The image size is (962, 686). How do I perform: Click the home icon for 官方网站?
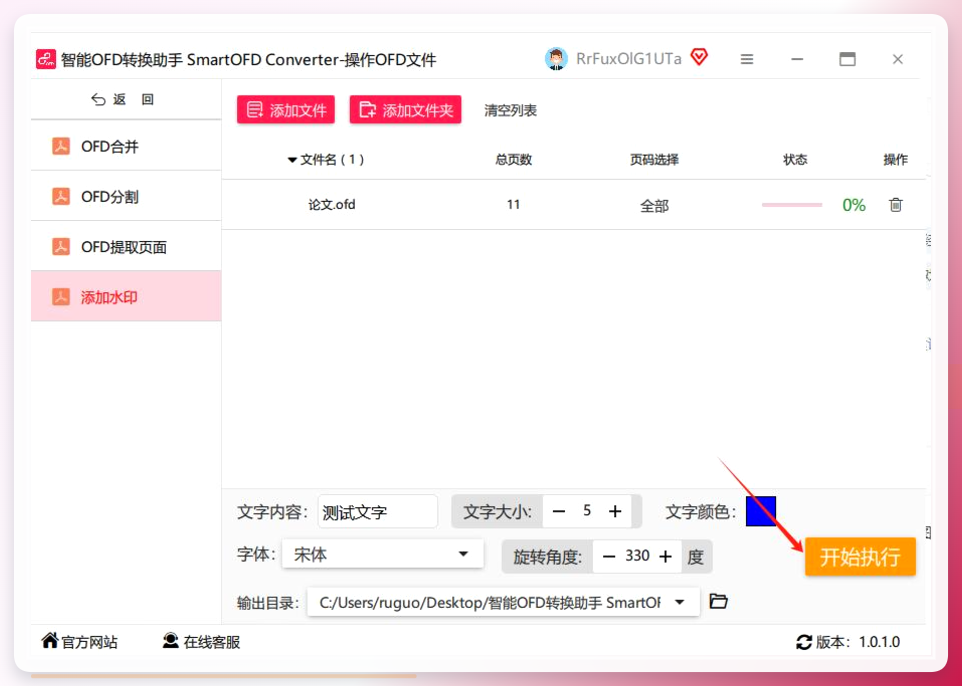pyautogui.click(x=50, y=641)
